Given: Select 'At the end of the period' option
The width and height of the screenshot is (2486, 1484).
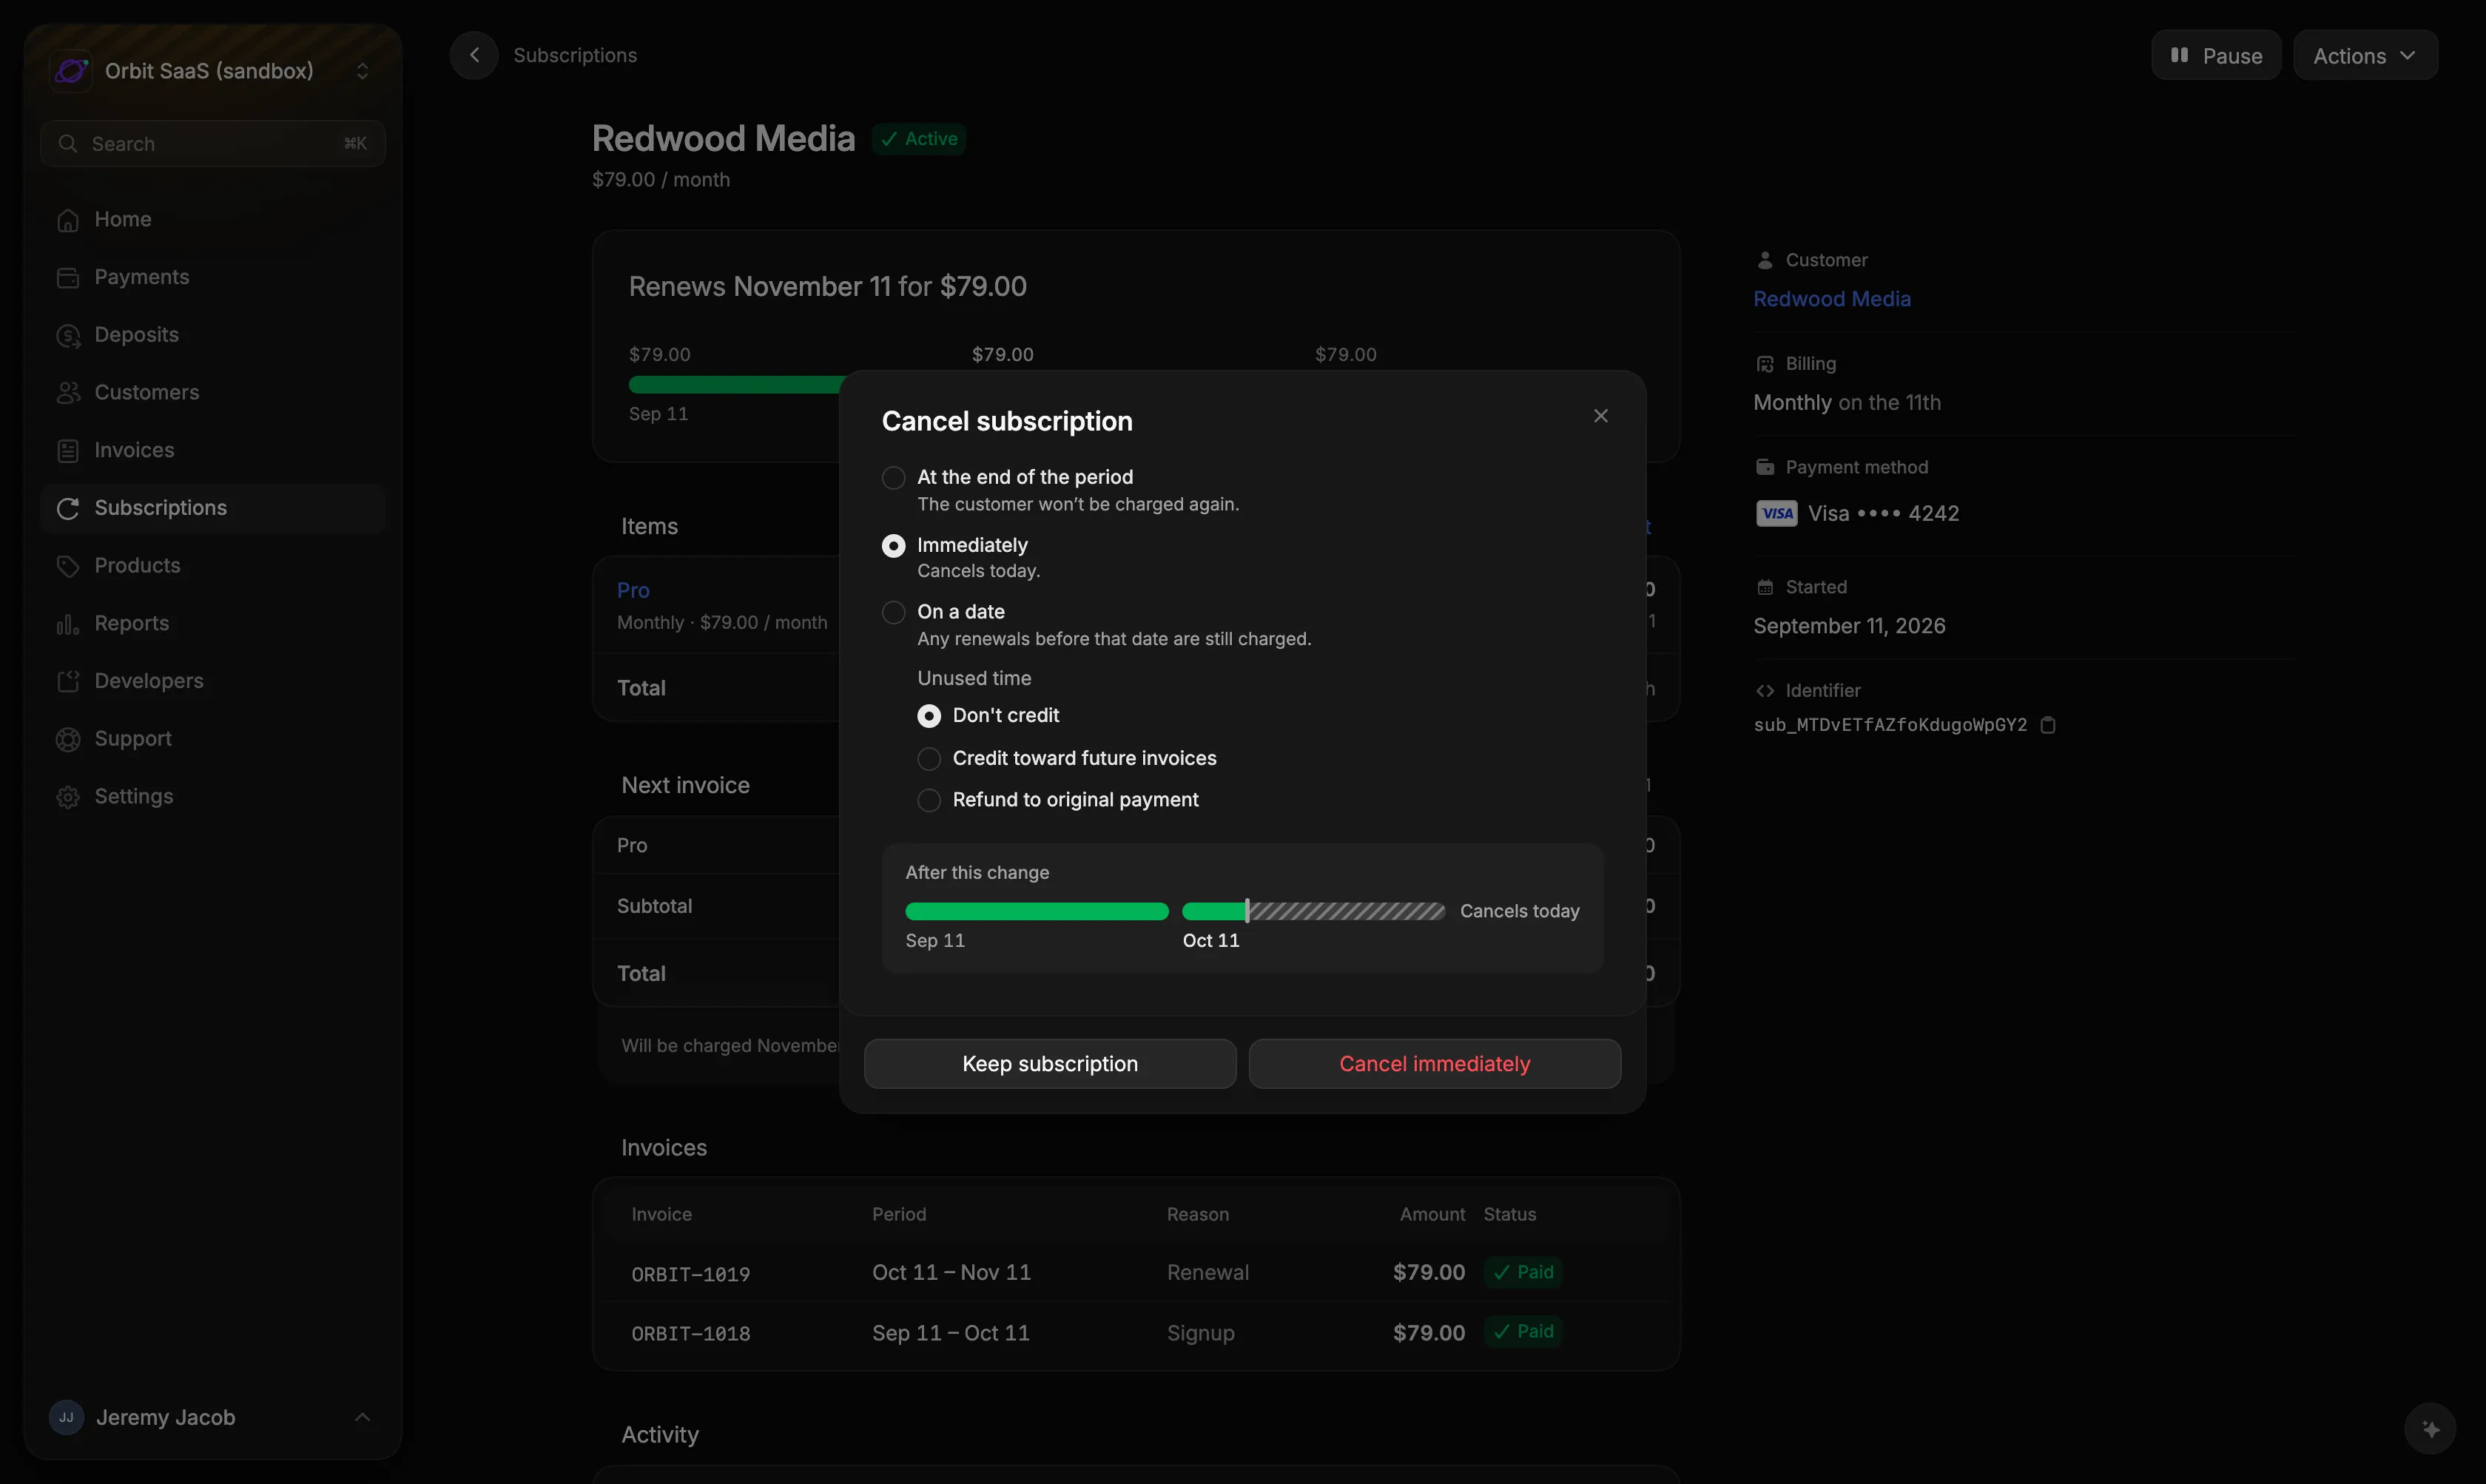Looking at the screenshot, I should tap(893, 478).
